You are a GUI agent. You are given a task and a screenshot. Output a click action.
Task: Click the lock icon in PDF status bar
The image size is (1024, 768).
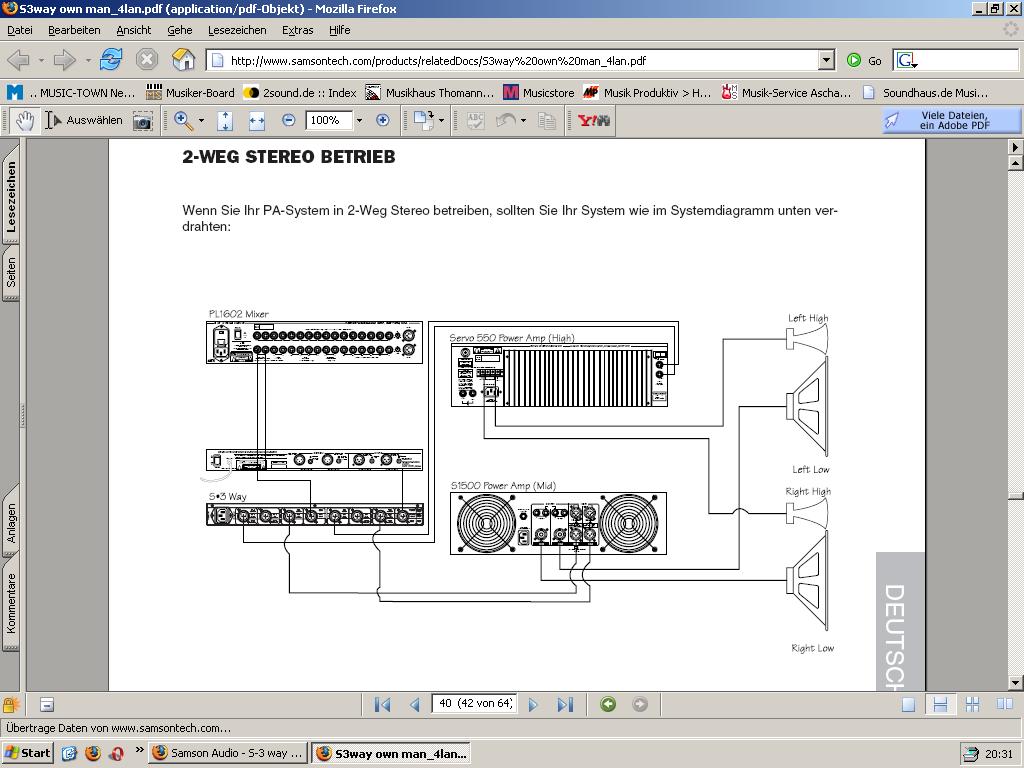11,705
